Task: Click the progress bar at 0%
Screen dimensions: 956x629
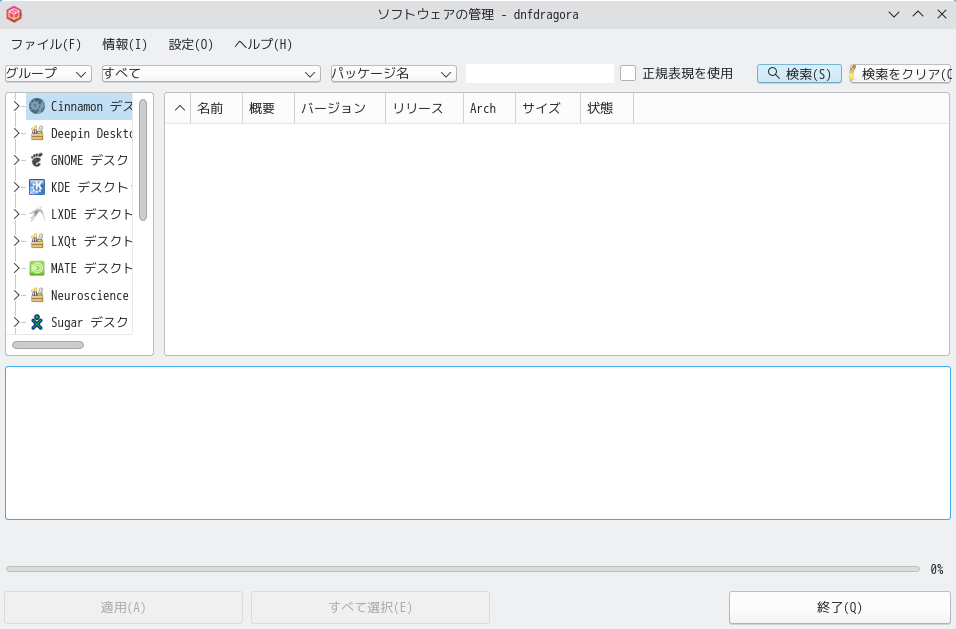Action: [463, 569]
